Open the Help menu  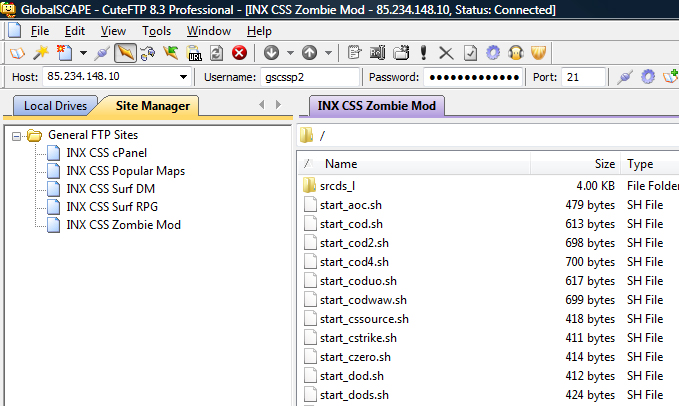tap(259, 31)
